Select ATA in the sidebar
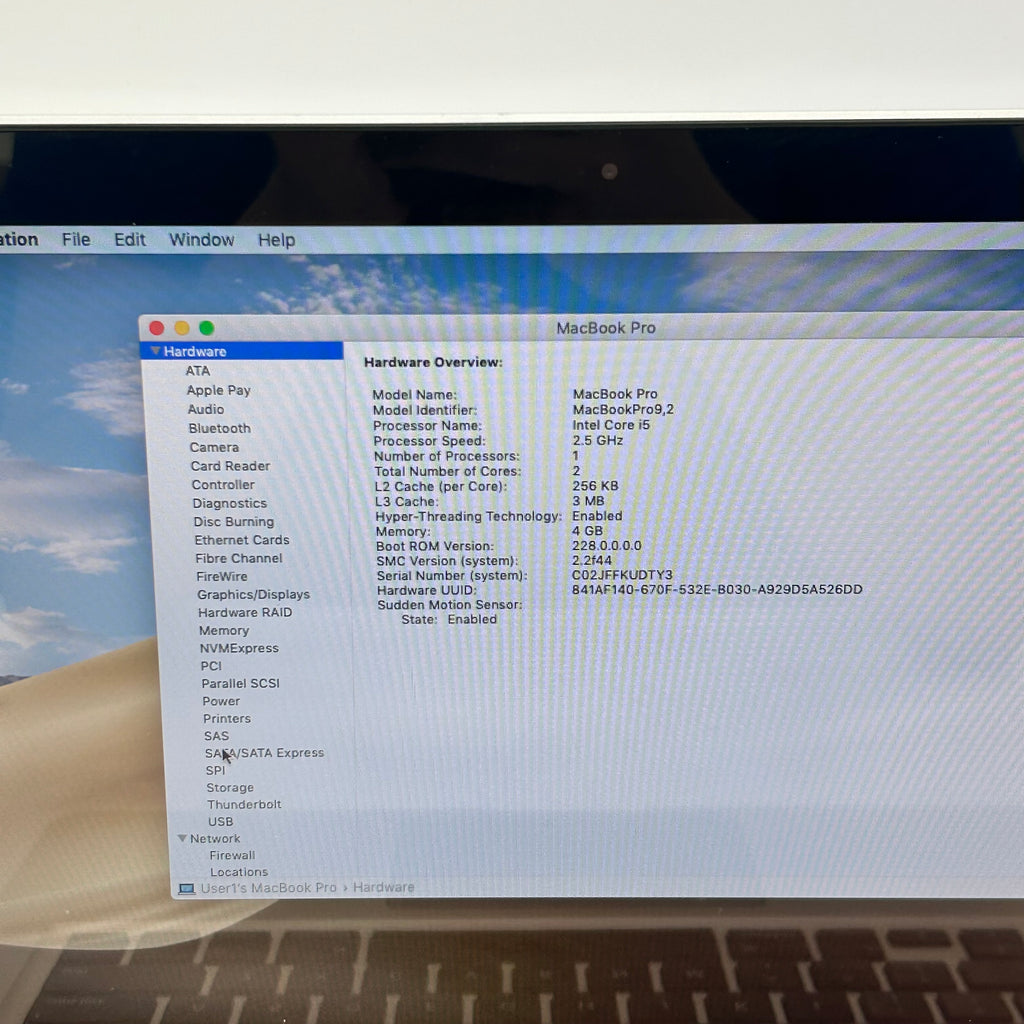 click(x=197, y=371)
